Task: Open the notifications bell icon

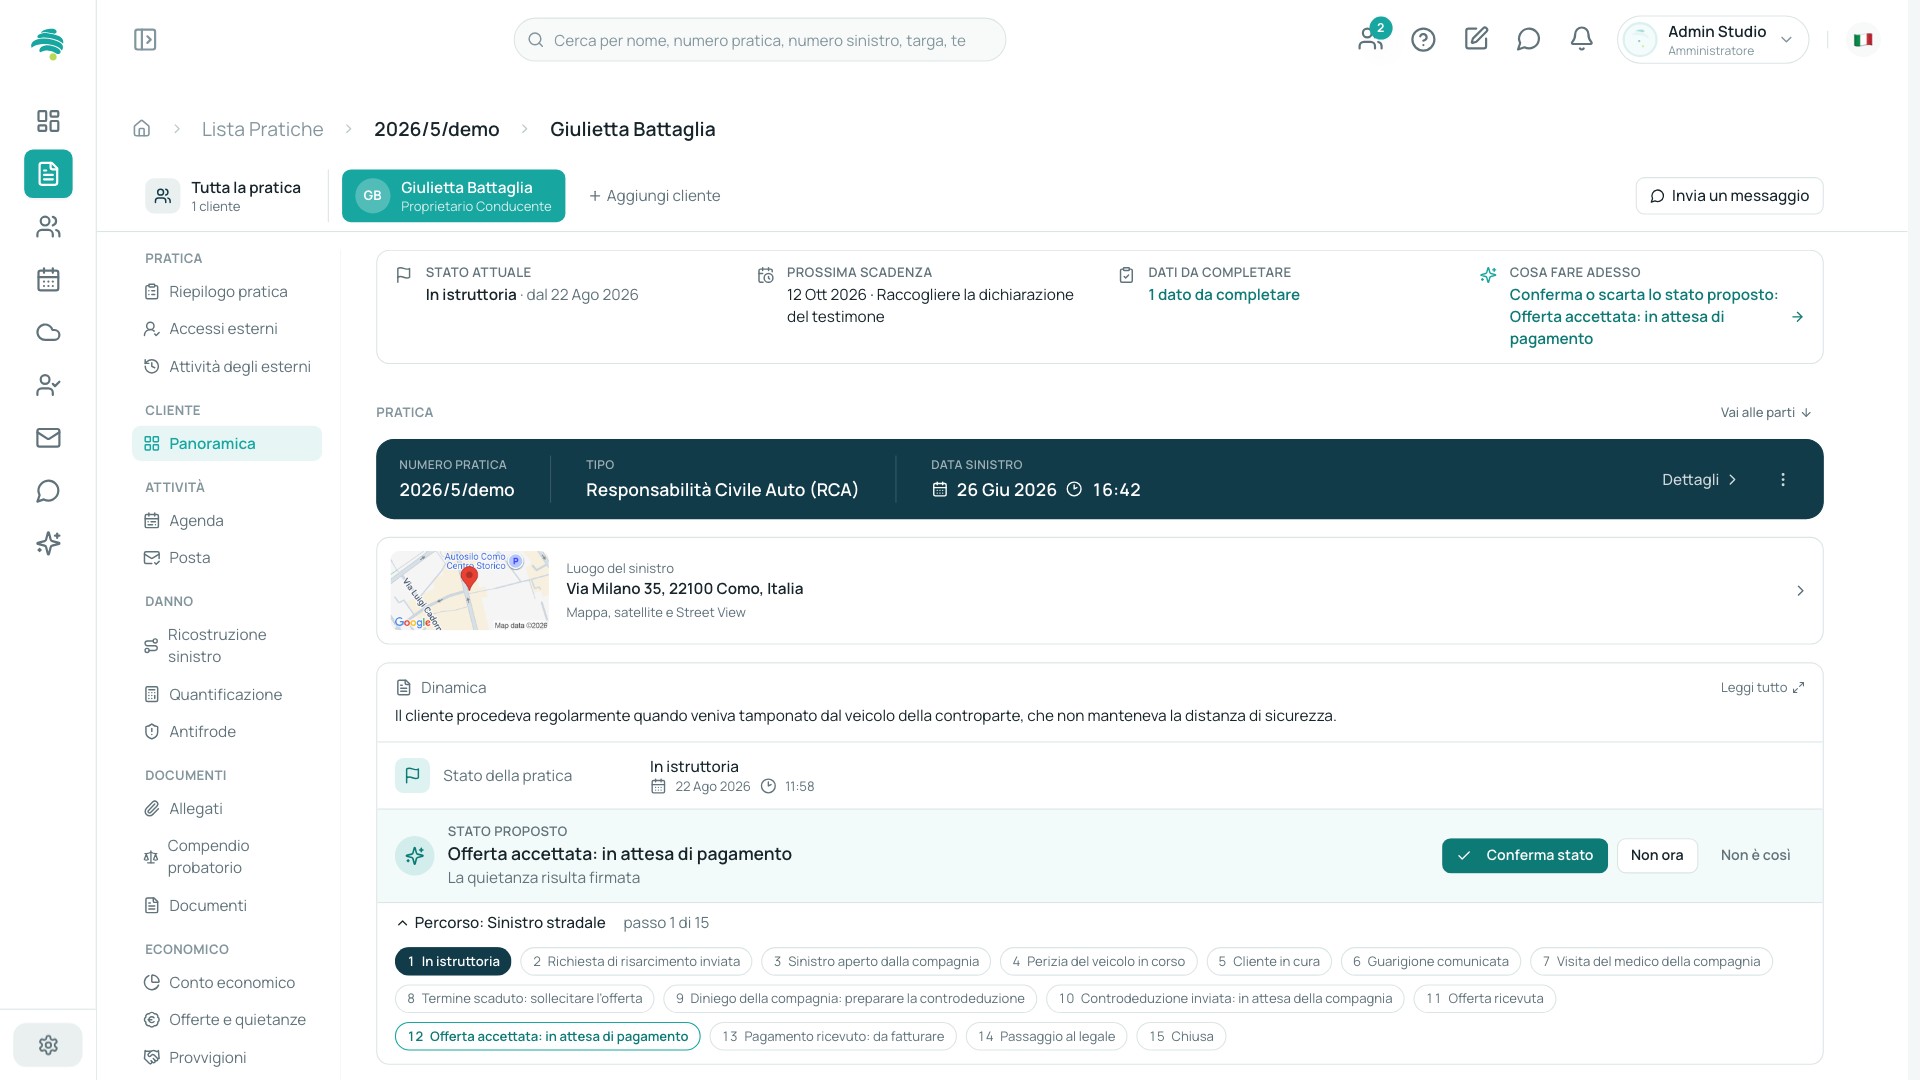Action: [x=1581, y=39]
